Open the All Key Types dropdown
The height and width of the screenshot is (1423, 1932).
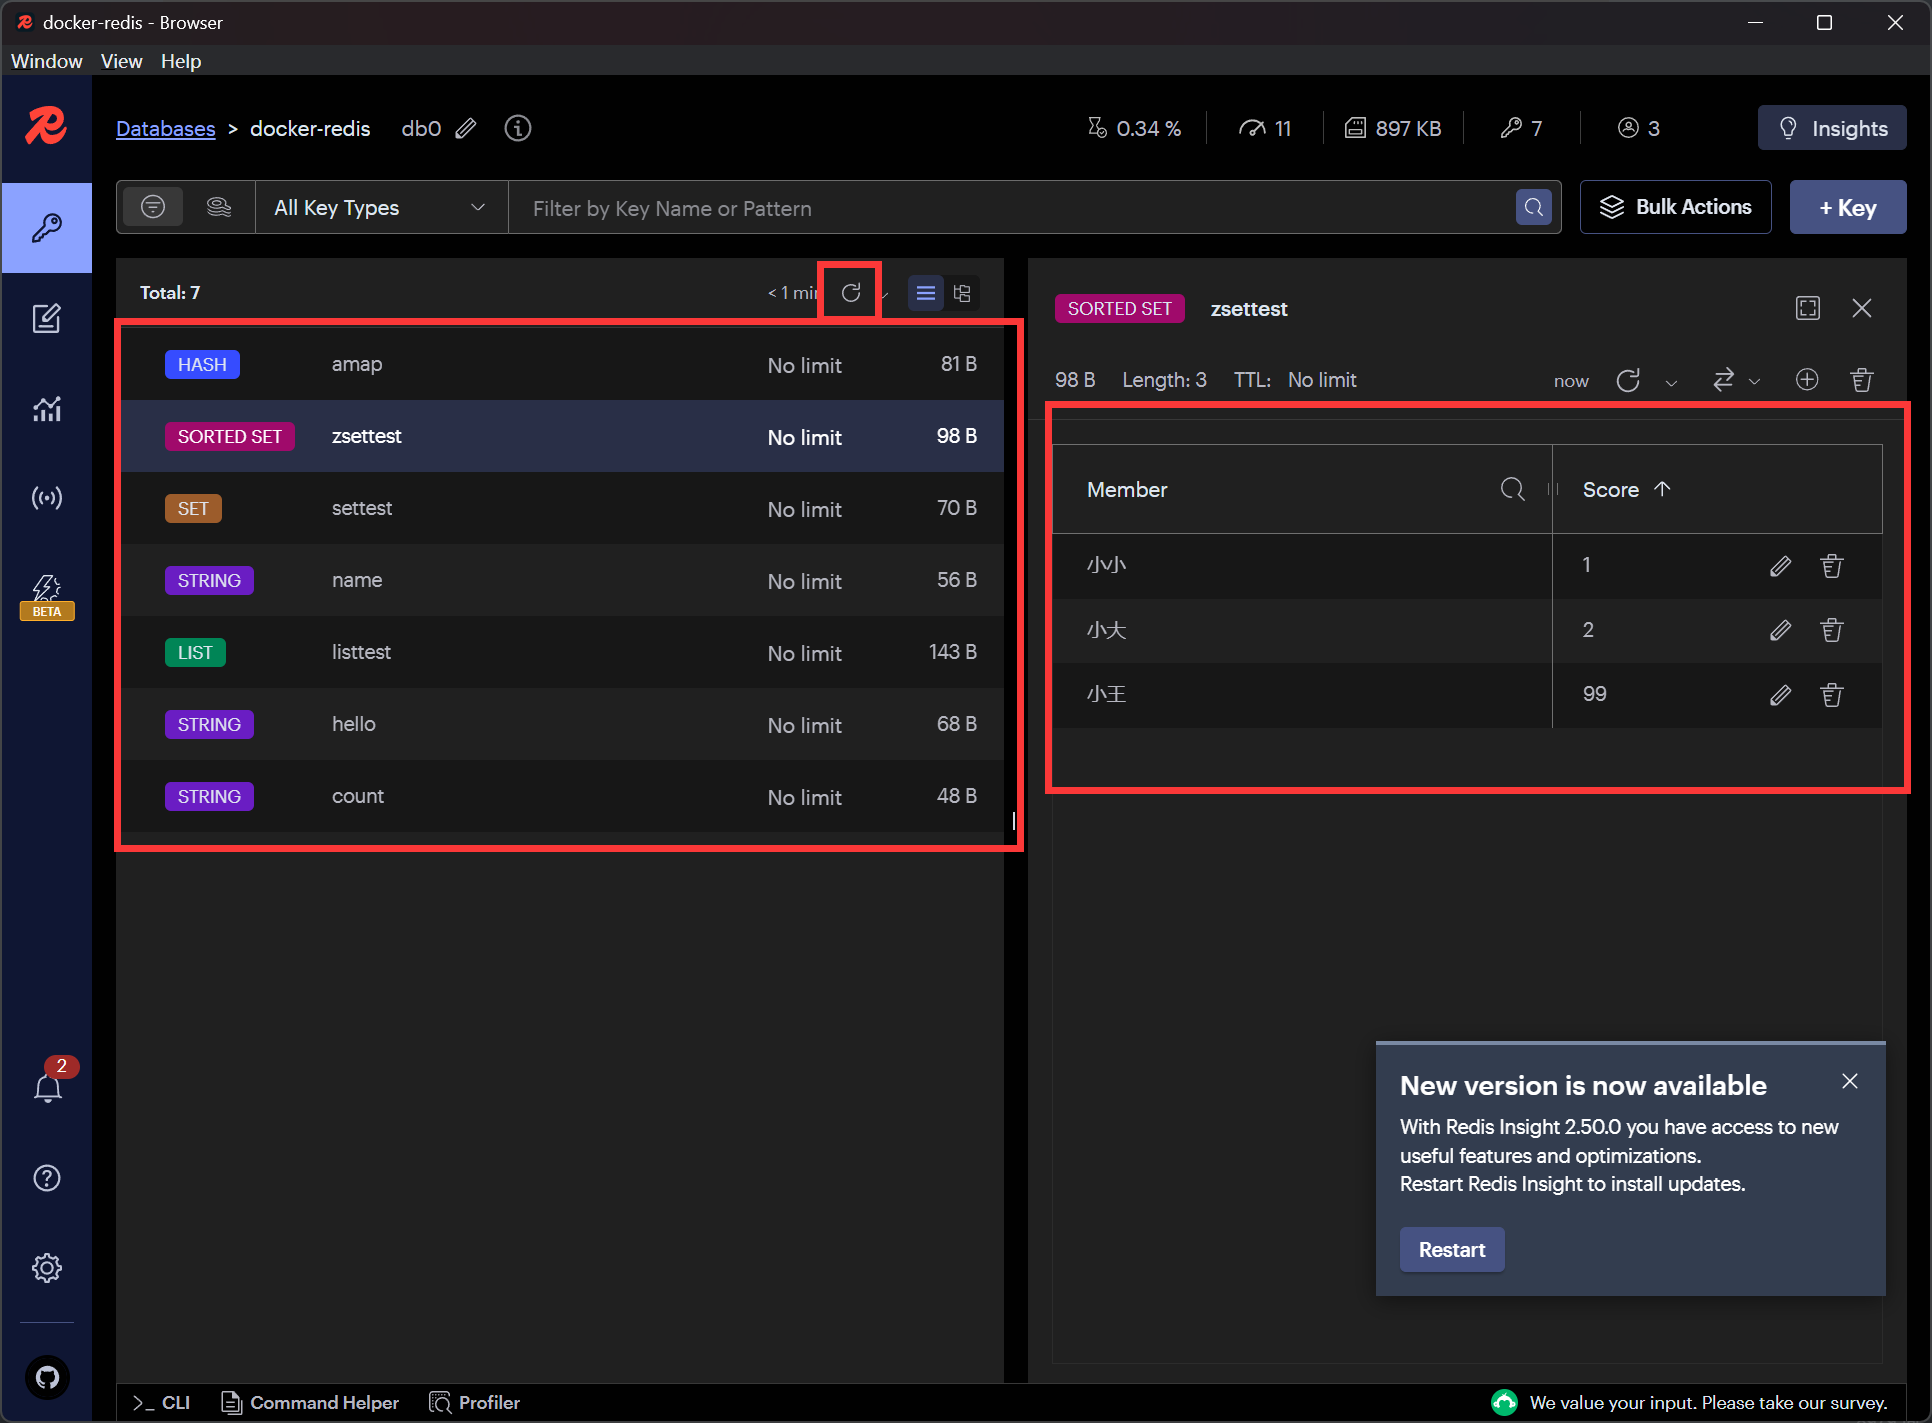coord(381,207)
